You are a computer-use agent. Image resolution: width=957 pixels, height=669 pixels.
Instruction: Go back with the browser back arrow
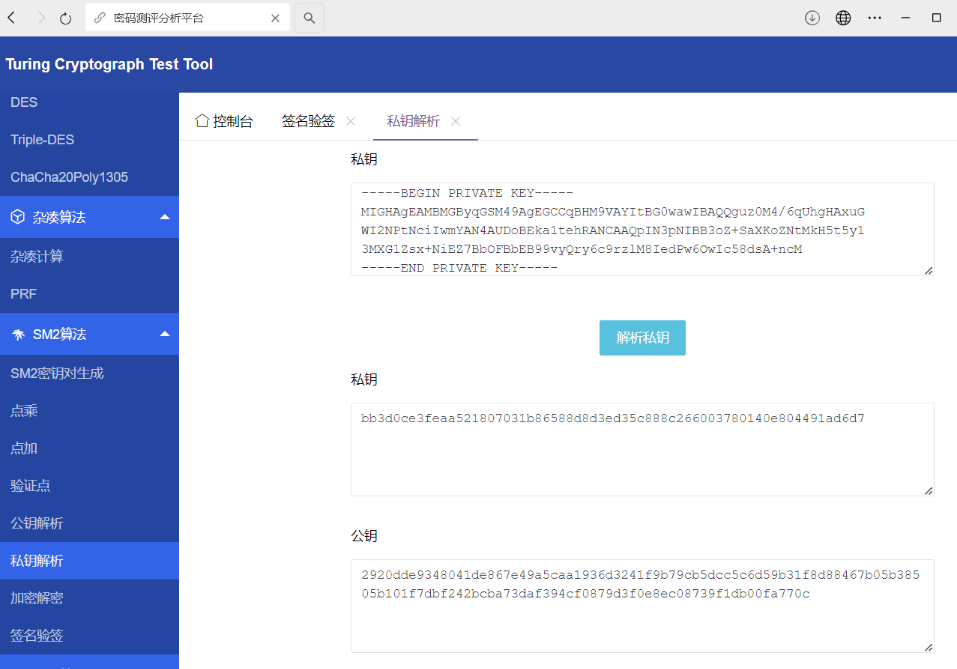click(x=11, y=18)
